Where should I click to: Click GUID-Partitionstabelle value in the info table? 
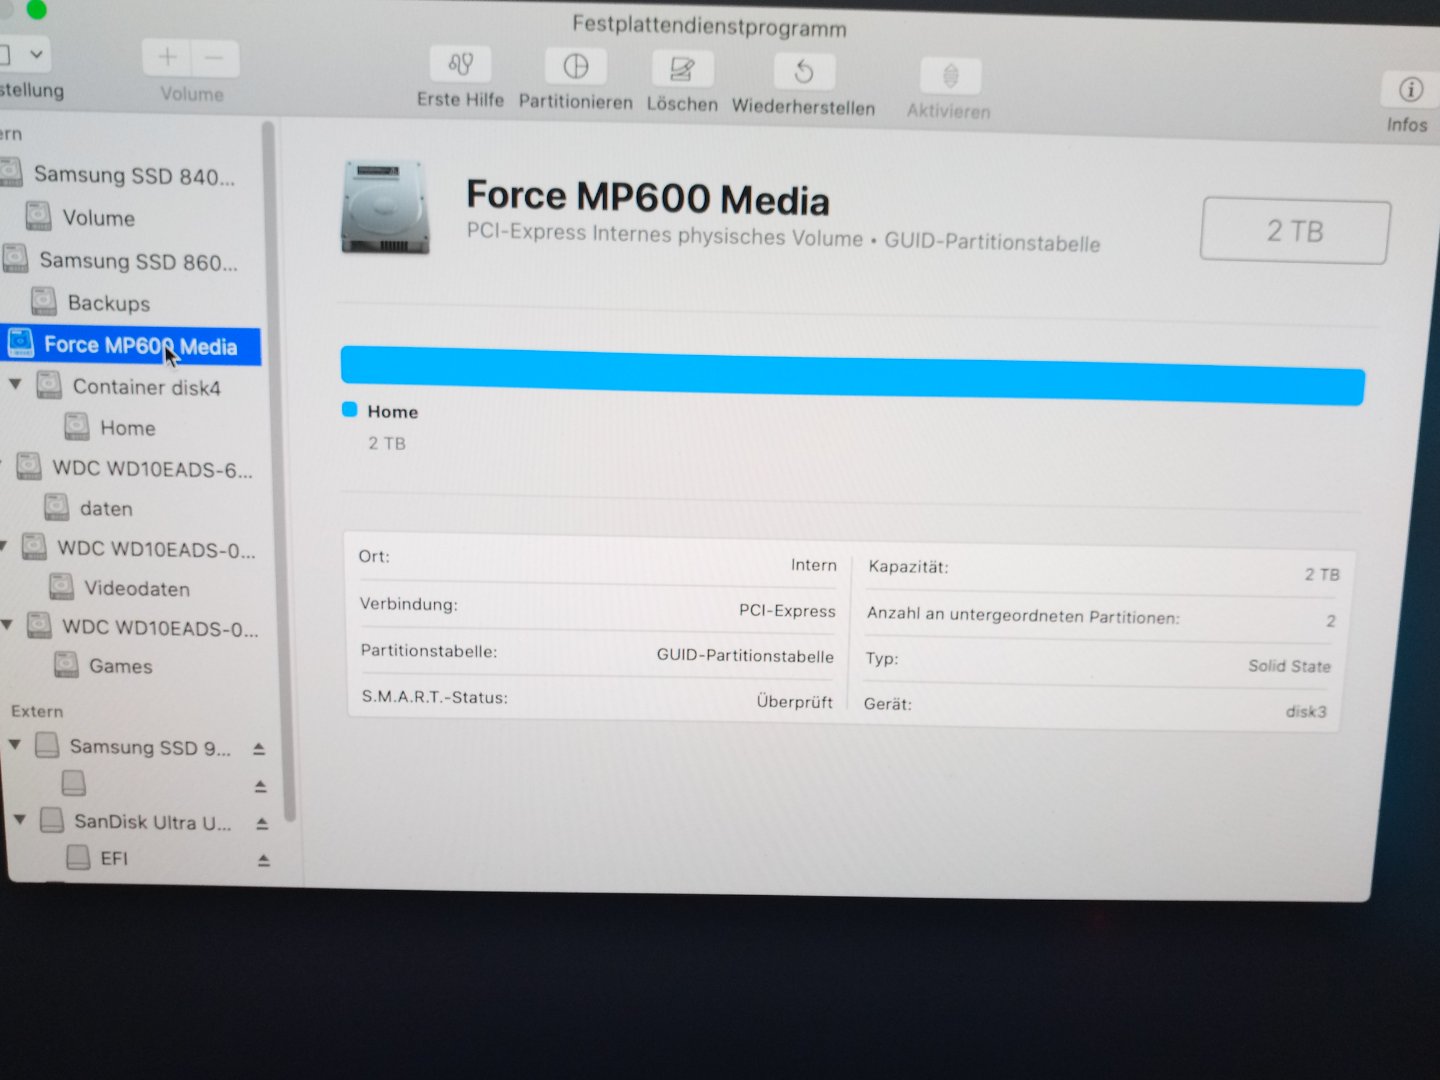point(745,655)
